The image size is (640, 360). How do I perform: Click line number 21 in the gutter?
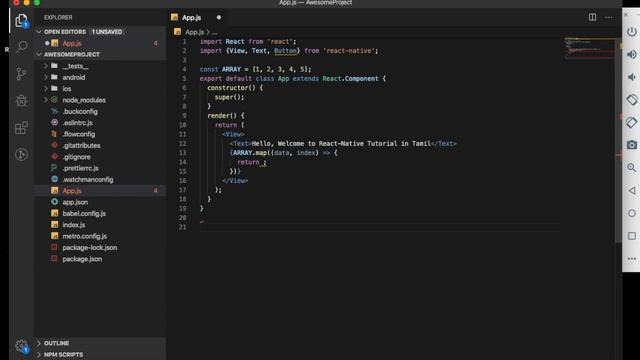[x=182, y=227]
